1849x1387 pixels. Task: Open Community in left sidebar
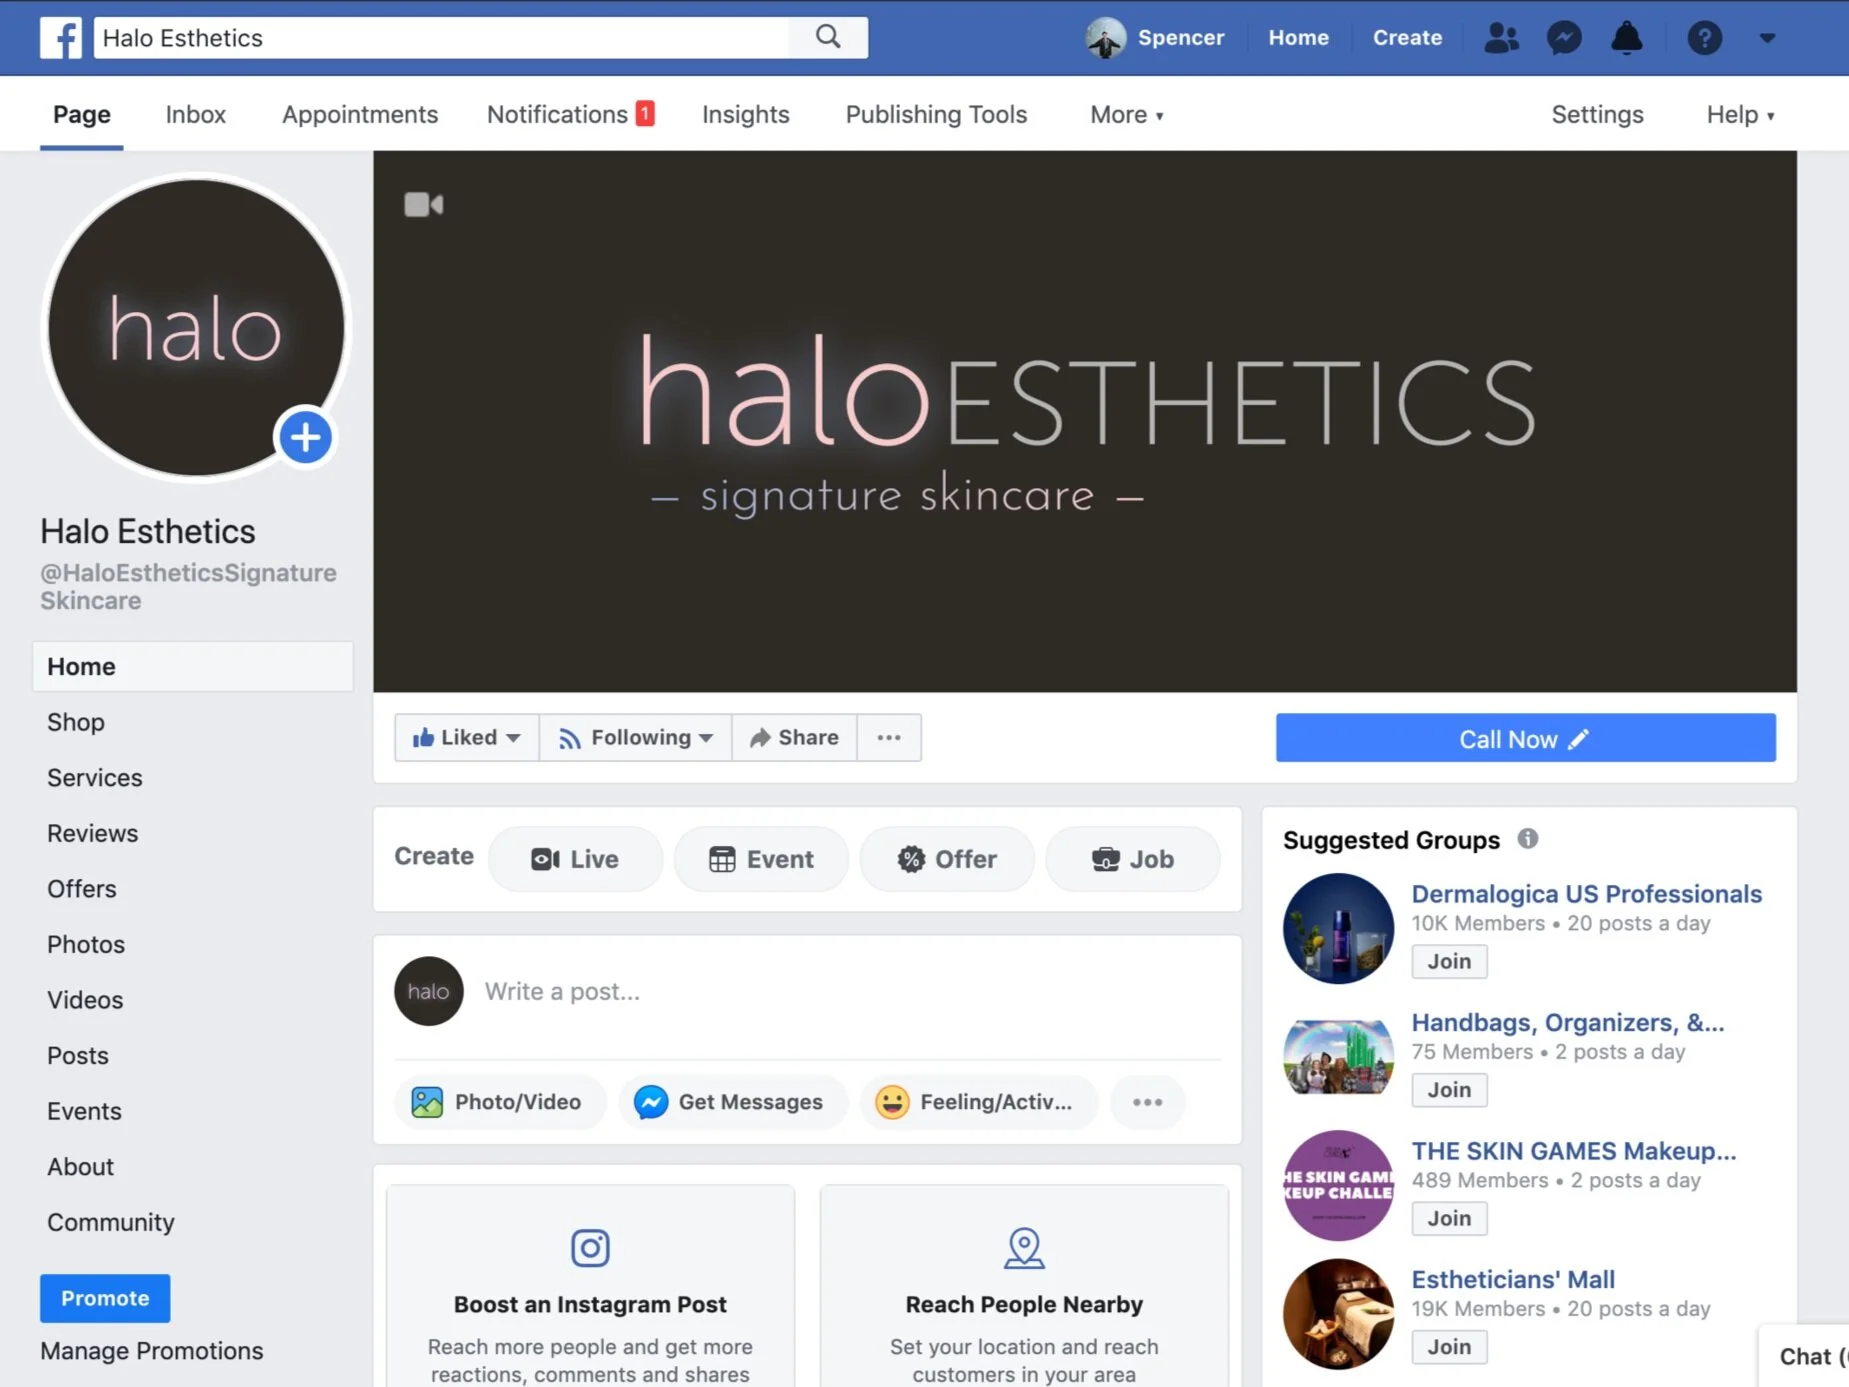(x=111, y=1222)
